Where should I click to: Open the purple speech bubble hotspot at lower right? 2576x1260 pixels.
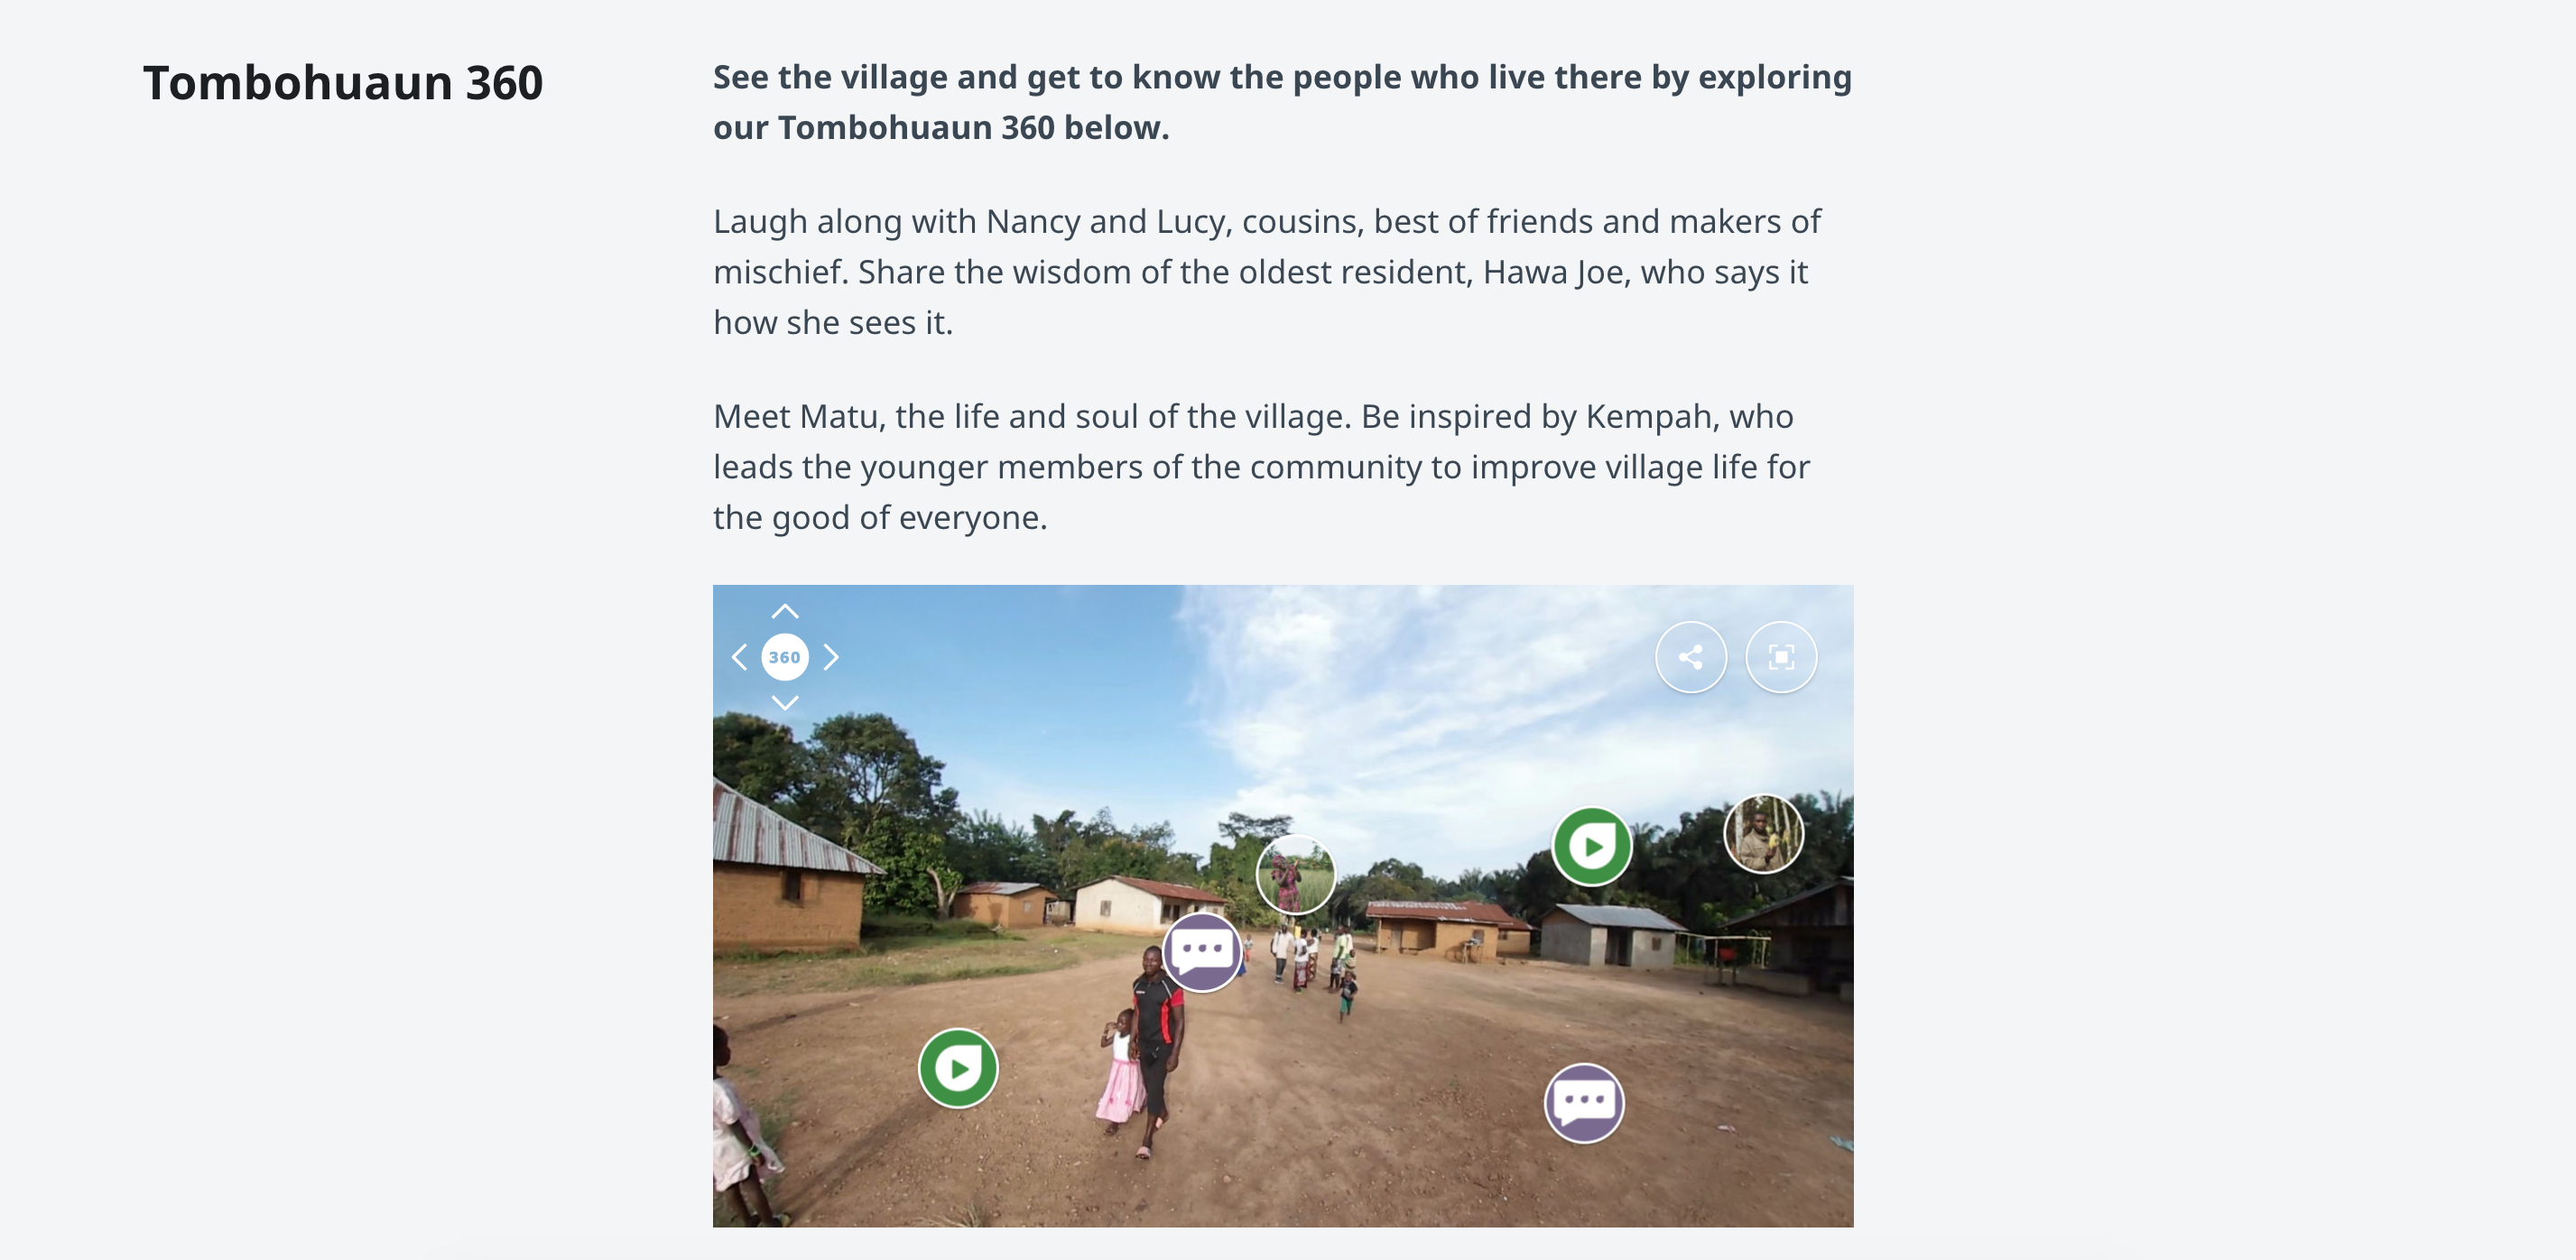(x=1583, y=1103)
